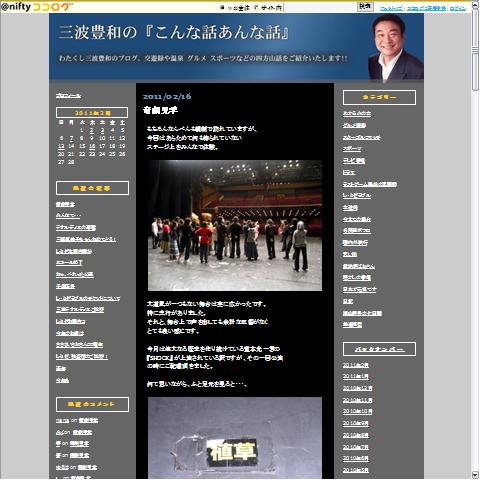Open the ログイン link in the top bar

[457, 8]
